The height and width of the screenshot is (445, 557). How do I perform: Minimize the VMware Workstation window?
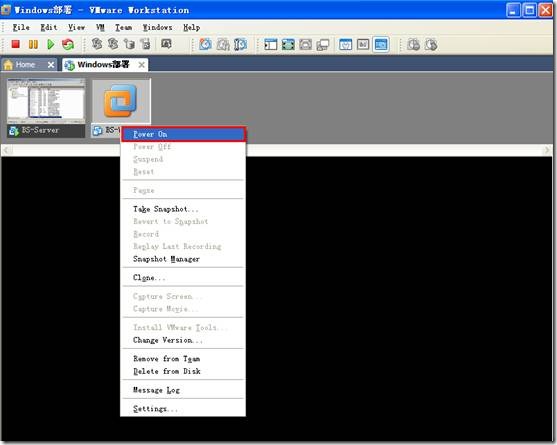[513, 10]
